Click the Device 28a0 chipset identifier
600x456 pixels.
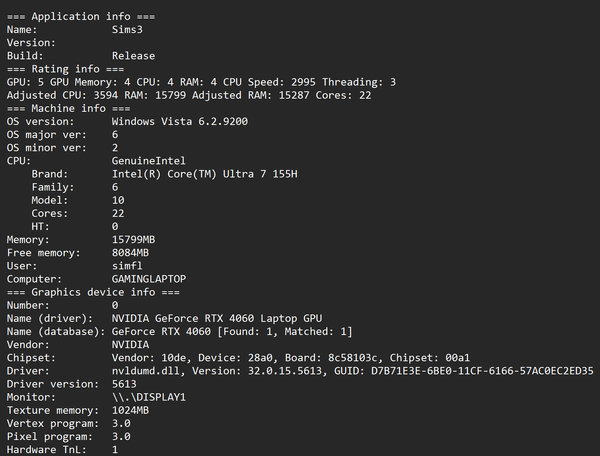coord(235,358)
